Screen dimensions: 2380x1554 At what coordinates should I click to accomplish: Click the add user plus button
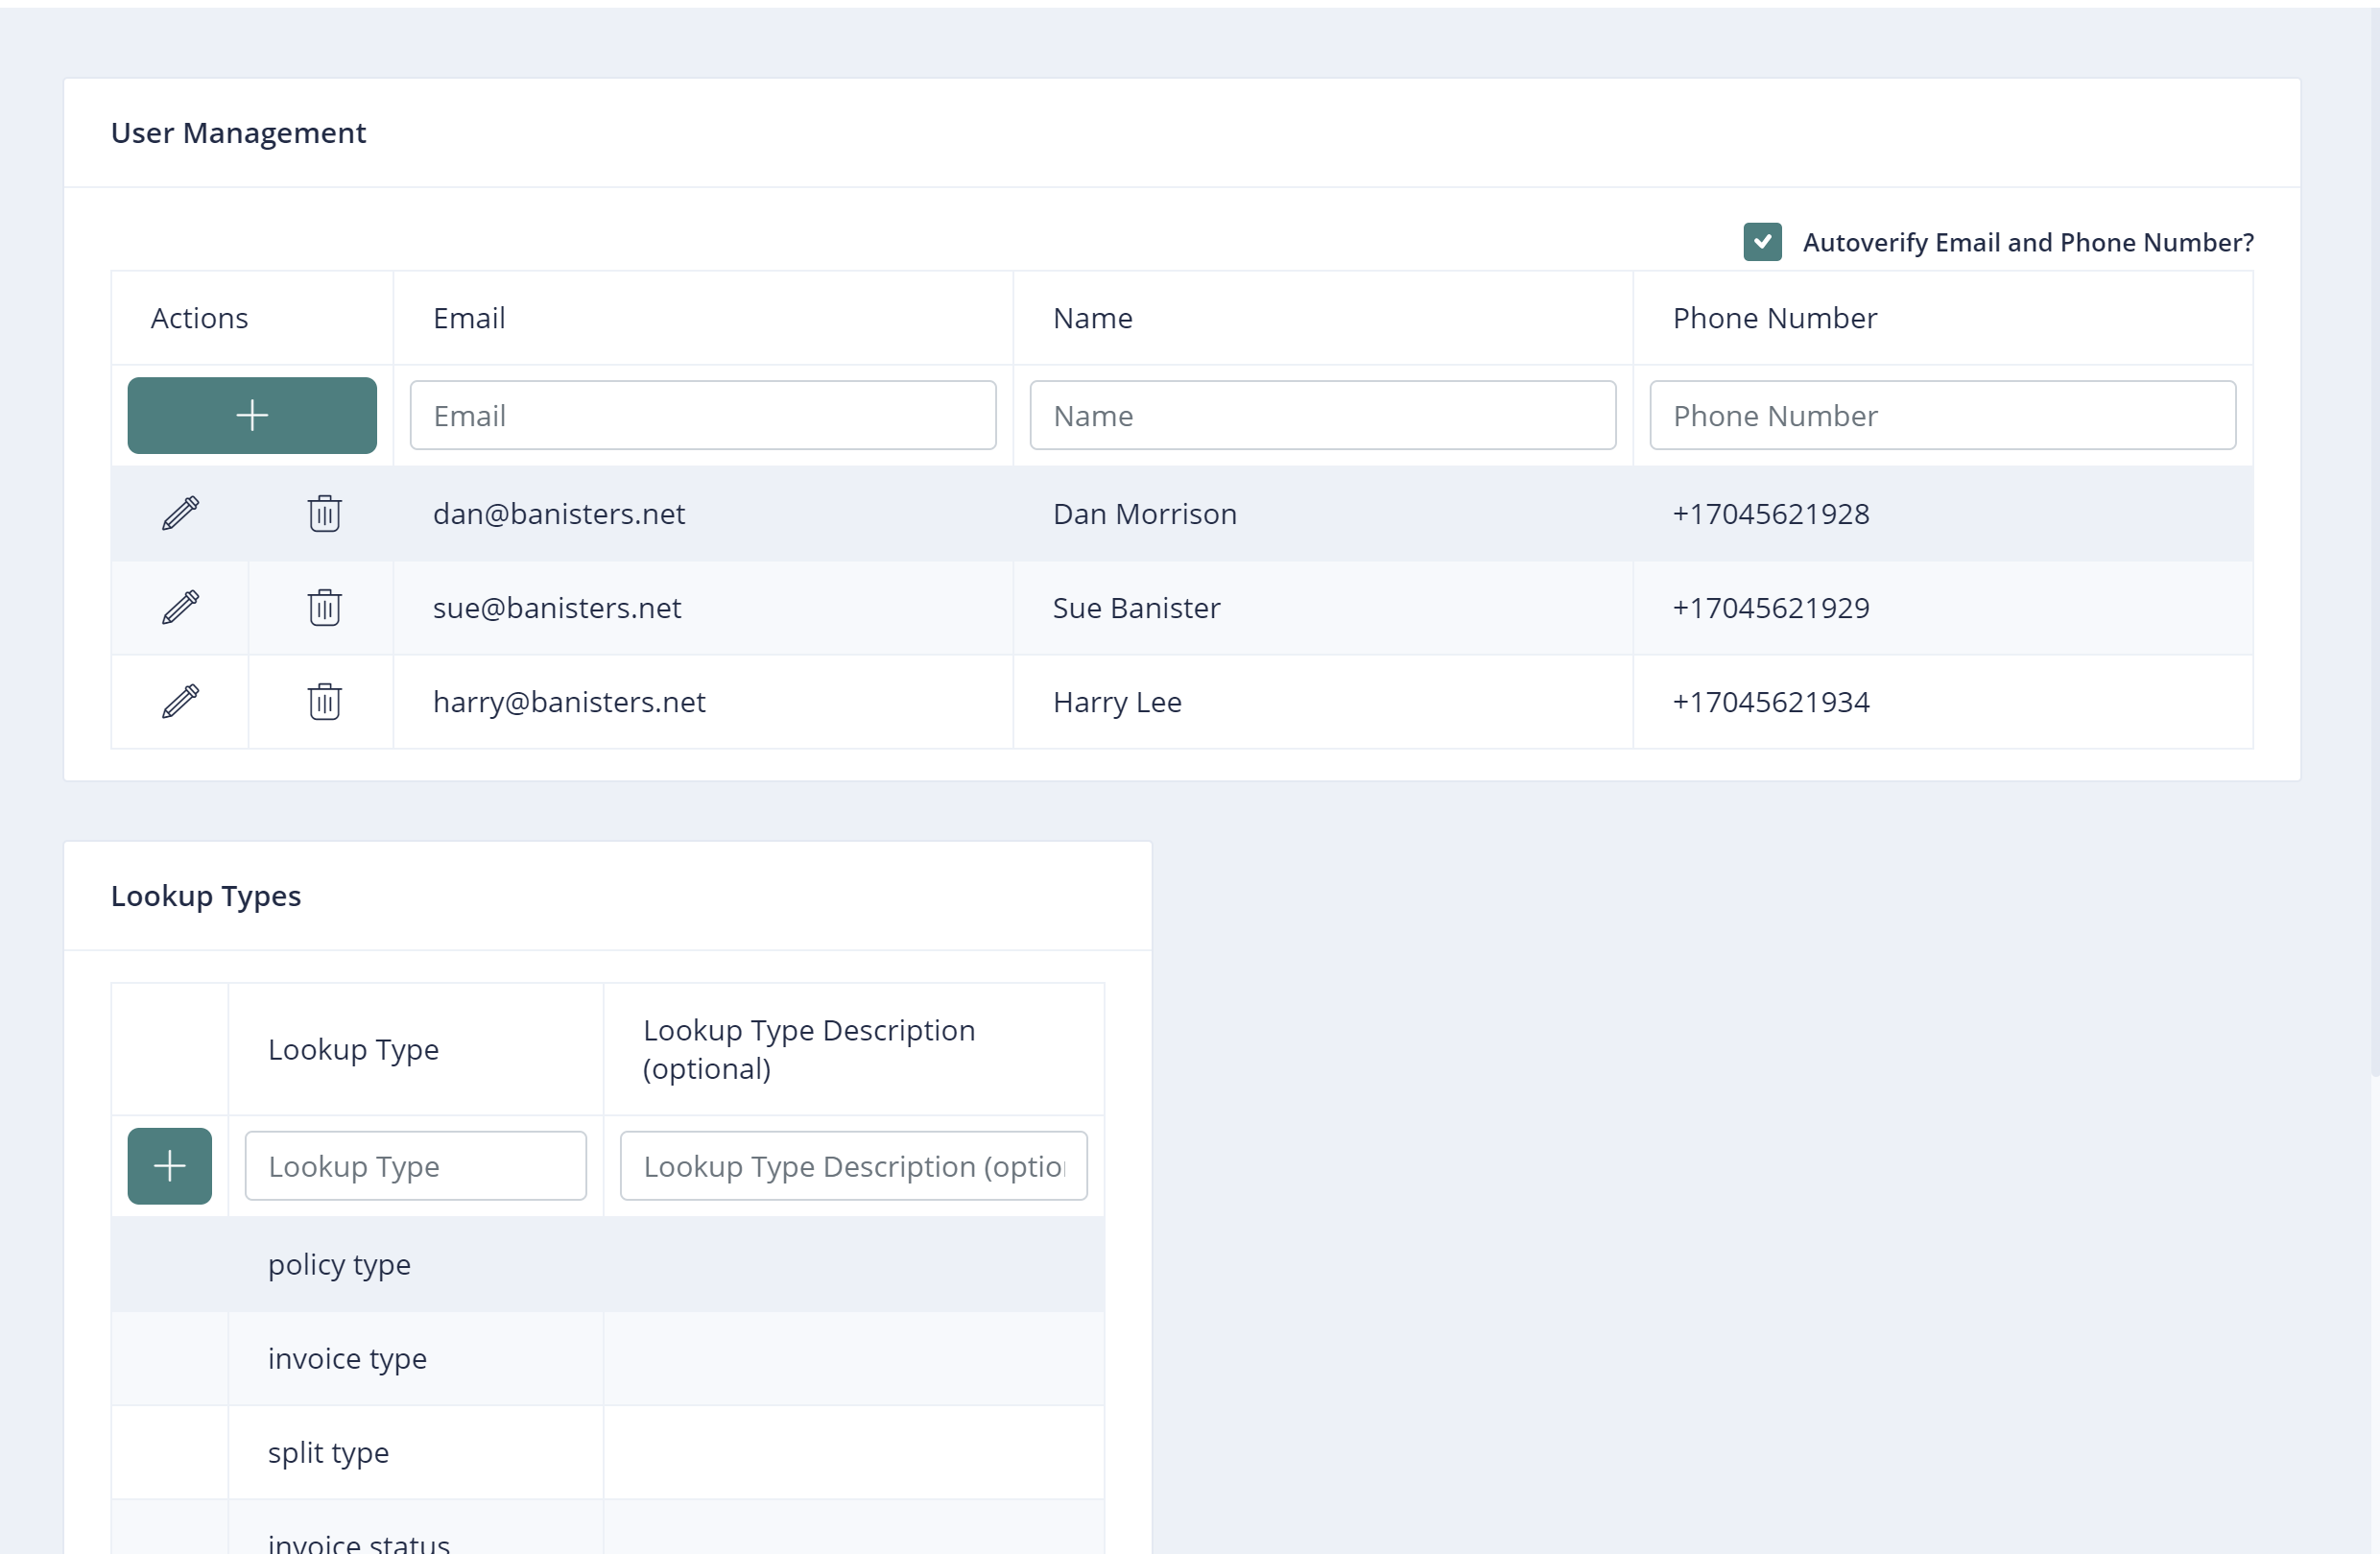click(252, 415)
